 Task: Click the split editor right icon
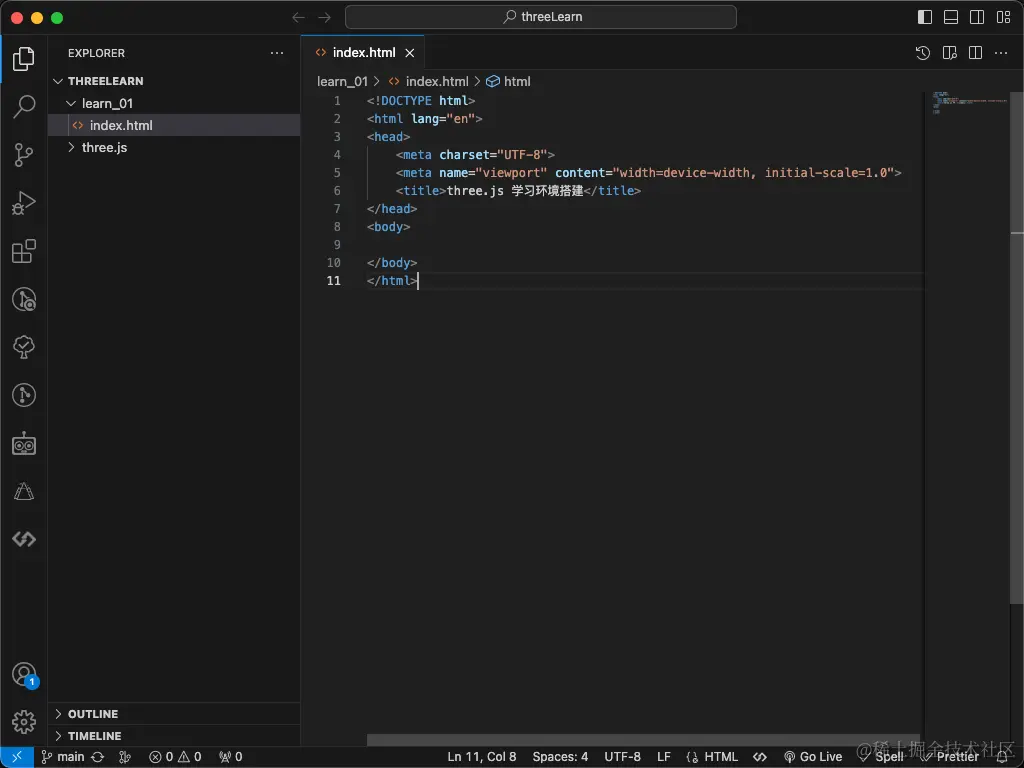(975, 53)
